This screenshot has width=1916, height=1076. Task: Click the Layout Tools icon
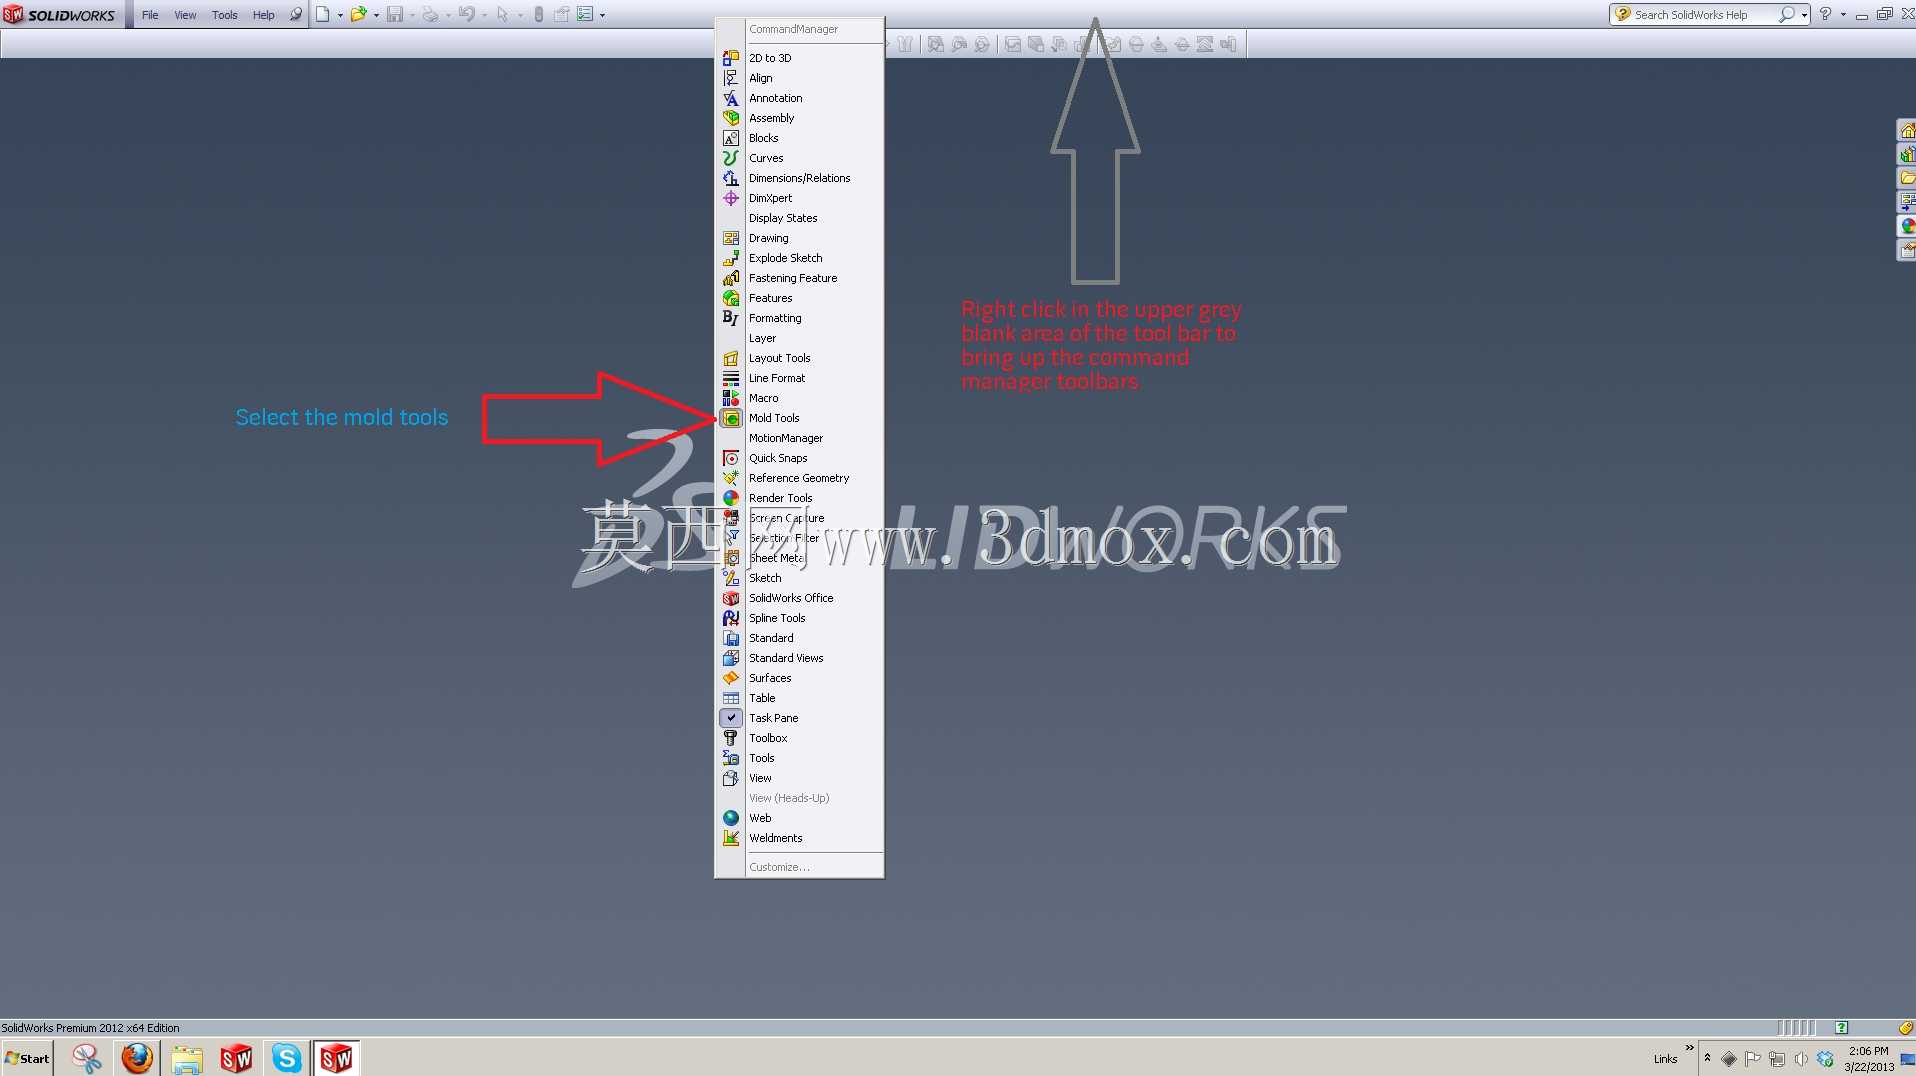point(731,358)
